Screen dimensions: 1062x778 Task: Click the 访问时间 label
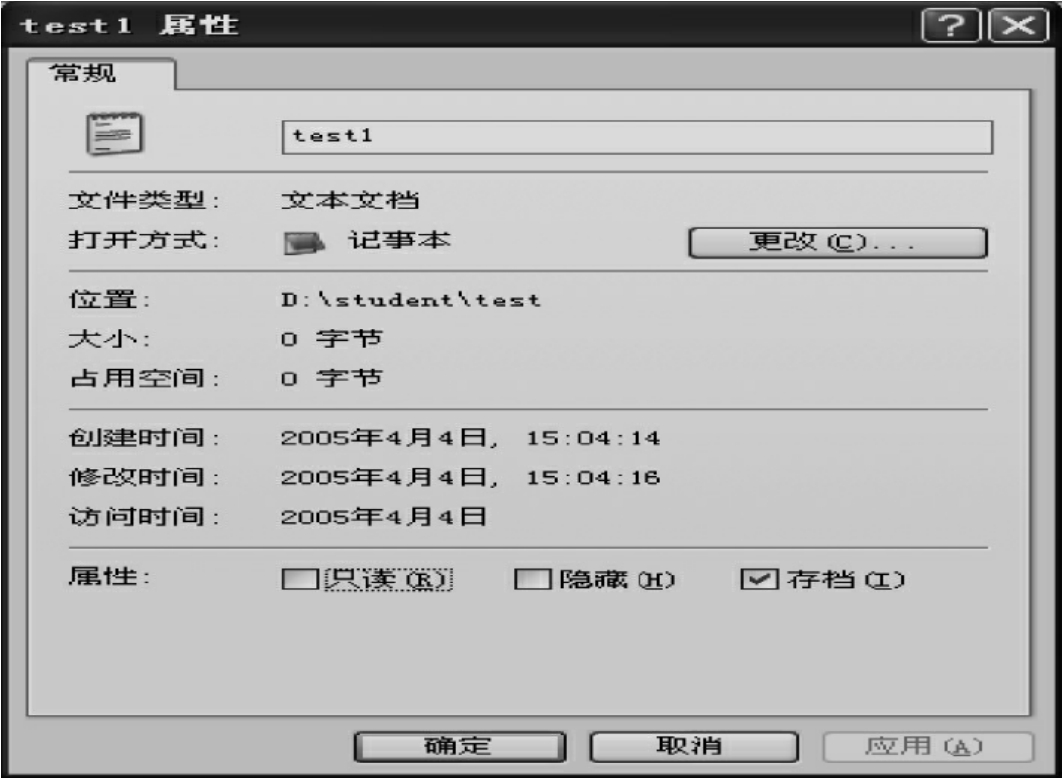144,516
